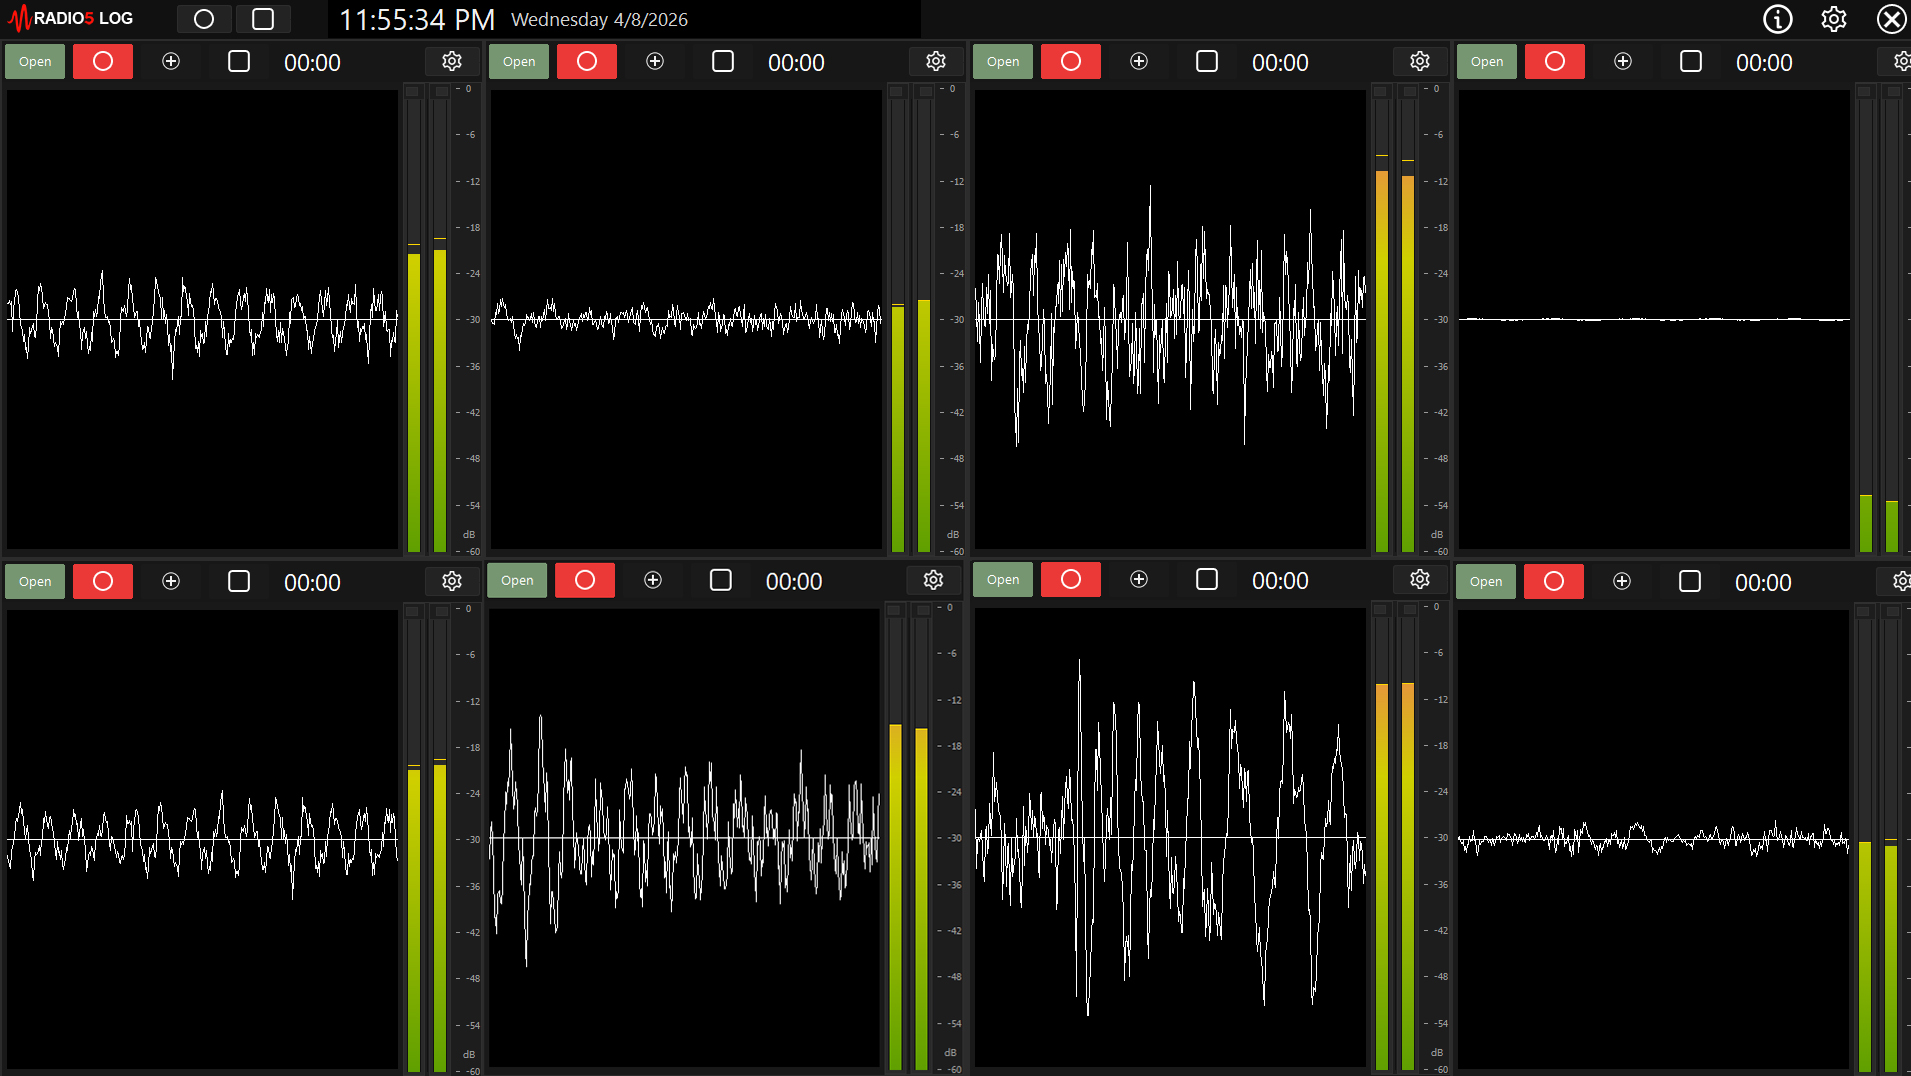
Task: Open the application info dialog
Action: (1777, 19)
